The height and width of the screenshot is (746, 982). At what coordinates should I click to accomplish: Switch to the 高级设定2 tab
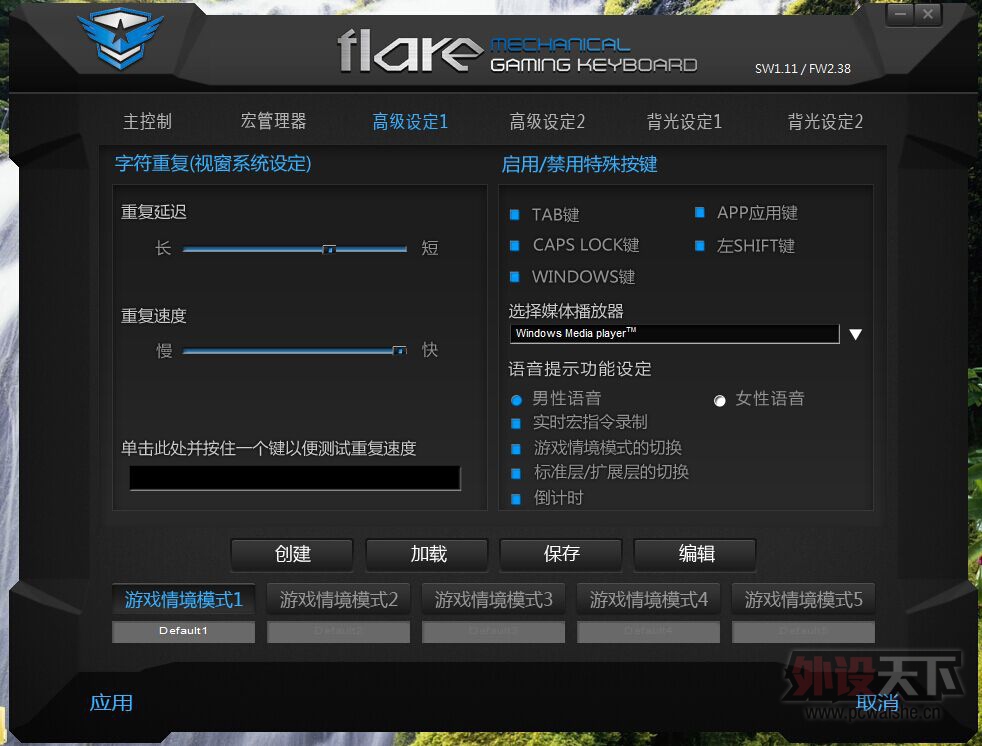pyautogui.click(x=547, y=121)
